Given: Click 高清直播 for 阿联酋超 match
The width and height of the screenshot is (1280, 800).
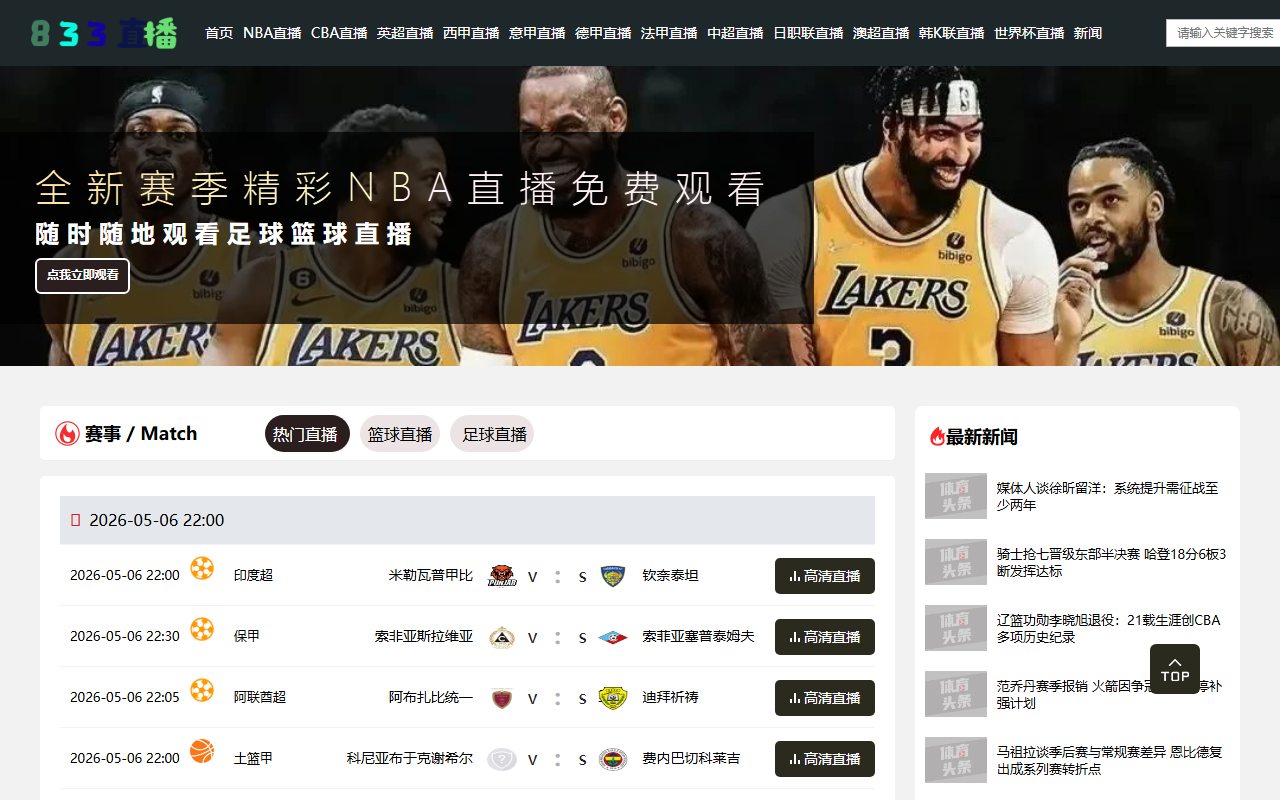Looking at the screenshot, I should (x=825, y=698).
